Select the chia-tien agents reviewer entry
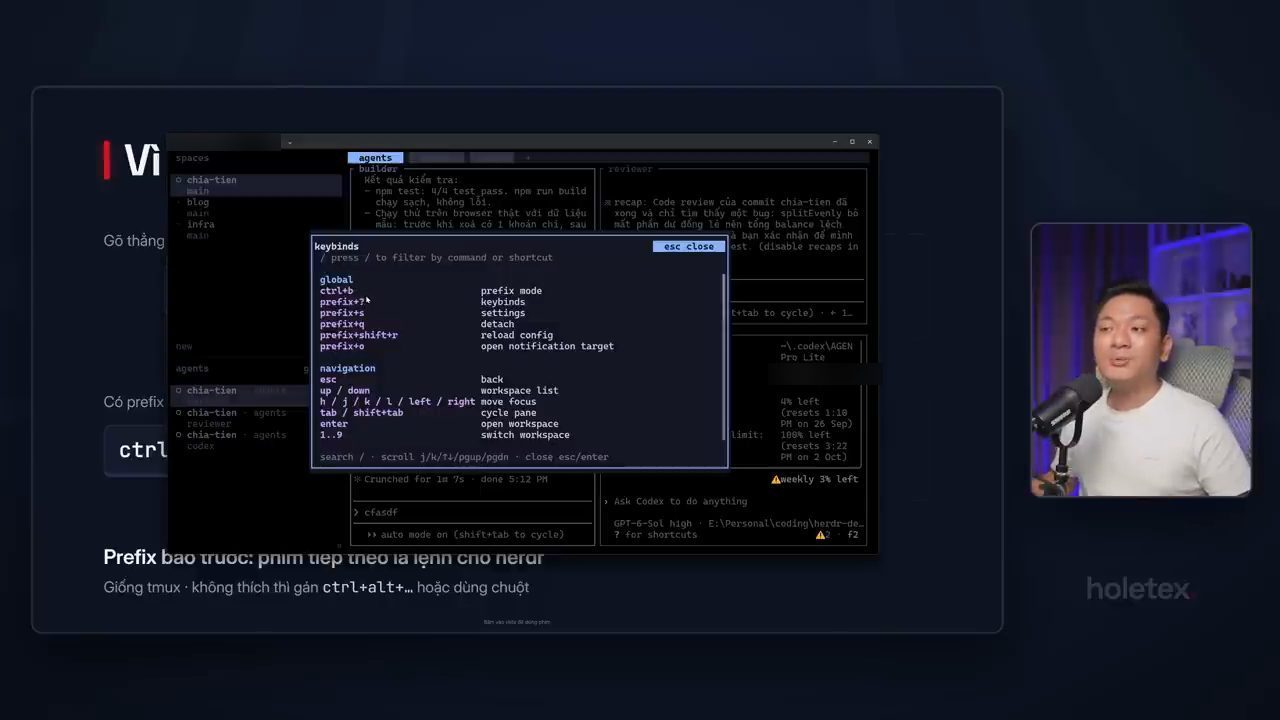Viewport: 1280px width, 720px height. coord(236,418)
